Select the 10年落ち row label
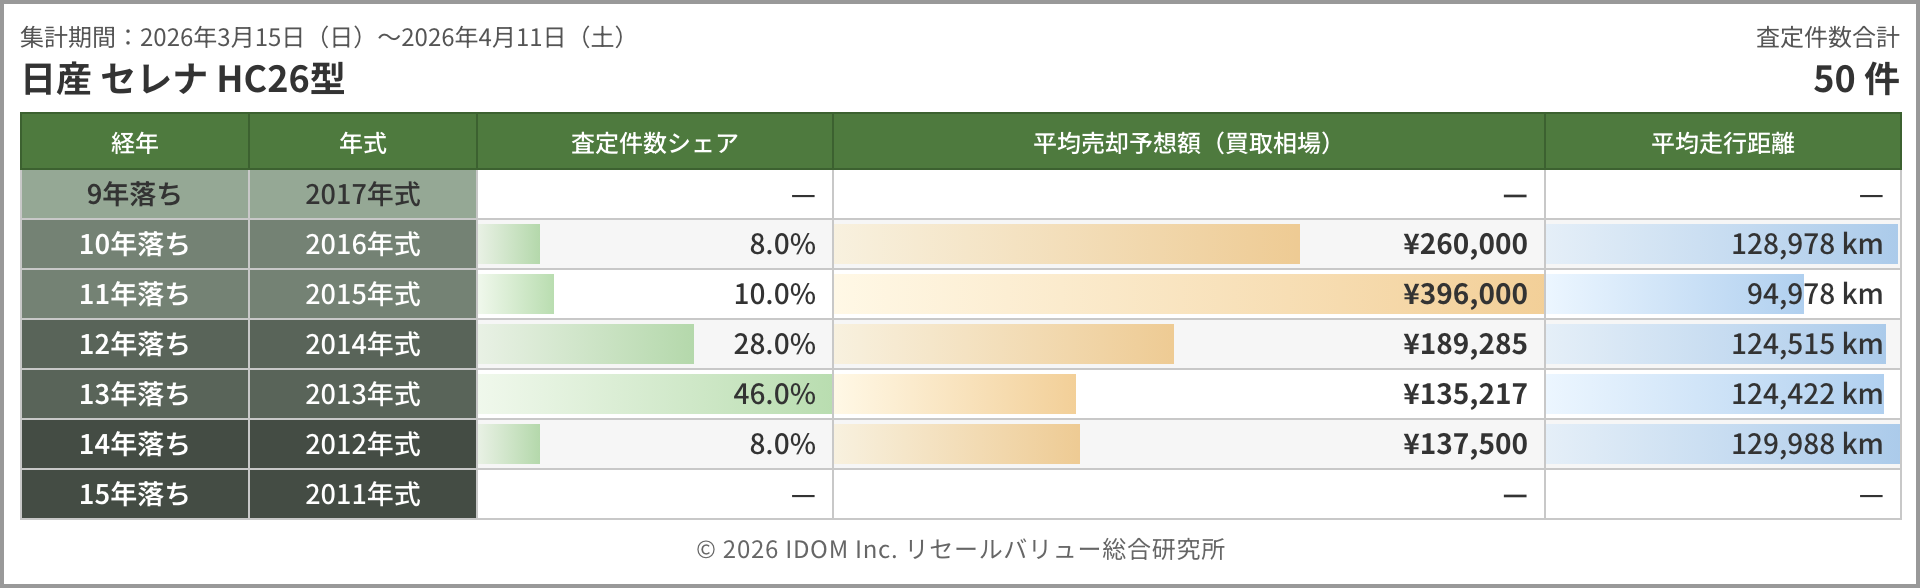The height and width of the screenshot is (588, 1920). [x=134, y=244]
